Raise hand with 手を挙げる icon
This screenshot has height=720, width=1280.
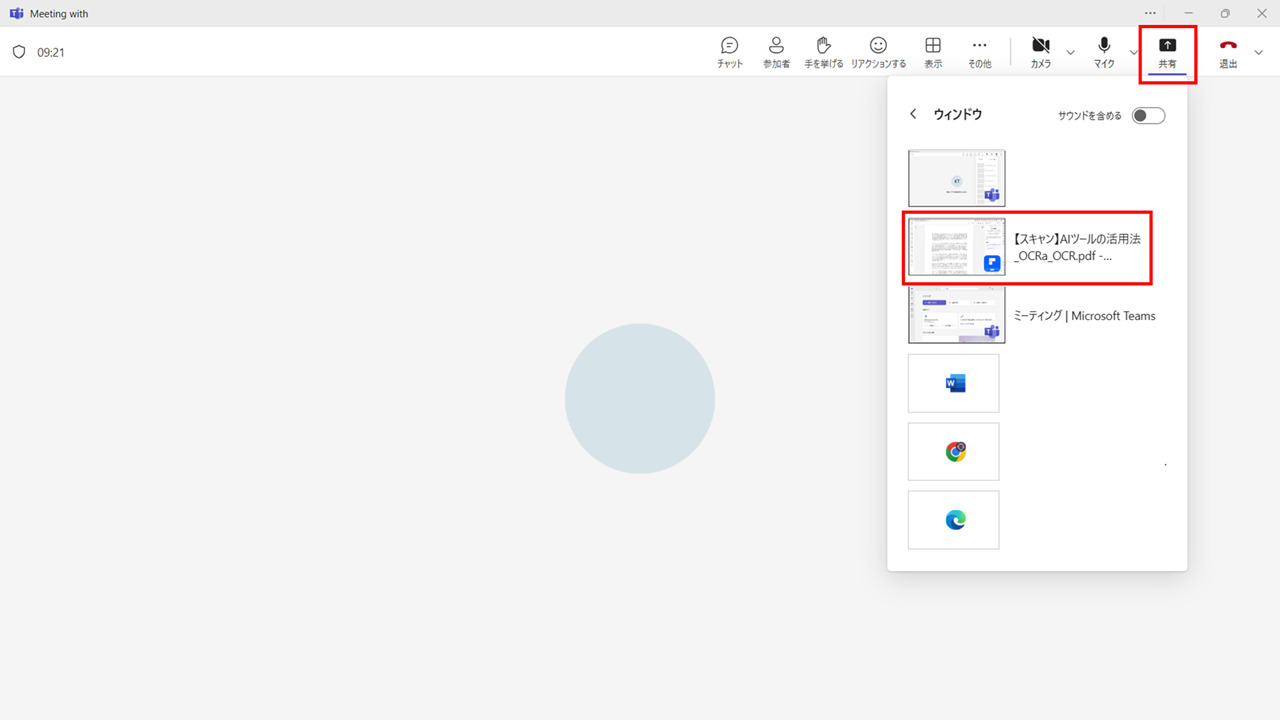pyautogui.click(x=823, y=52)
